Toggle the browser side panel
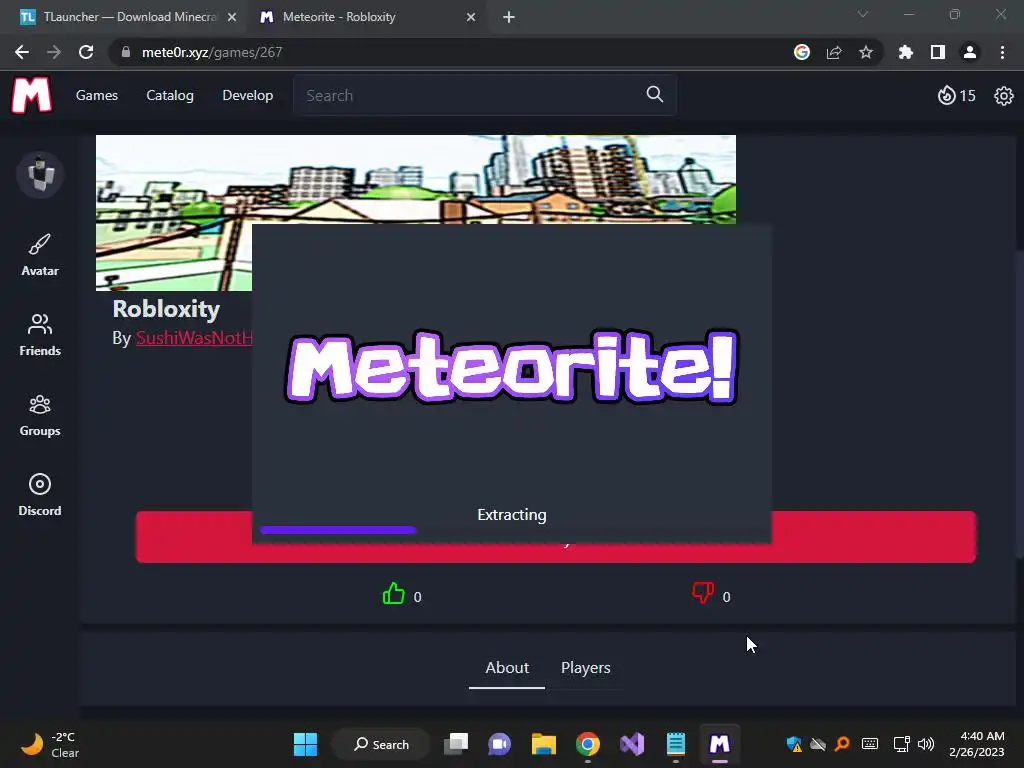1024x768 pixels. pos(938,52)
